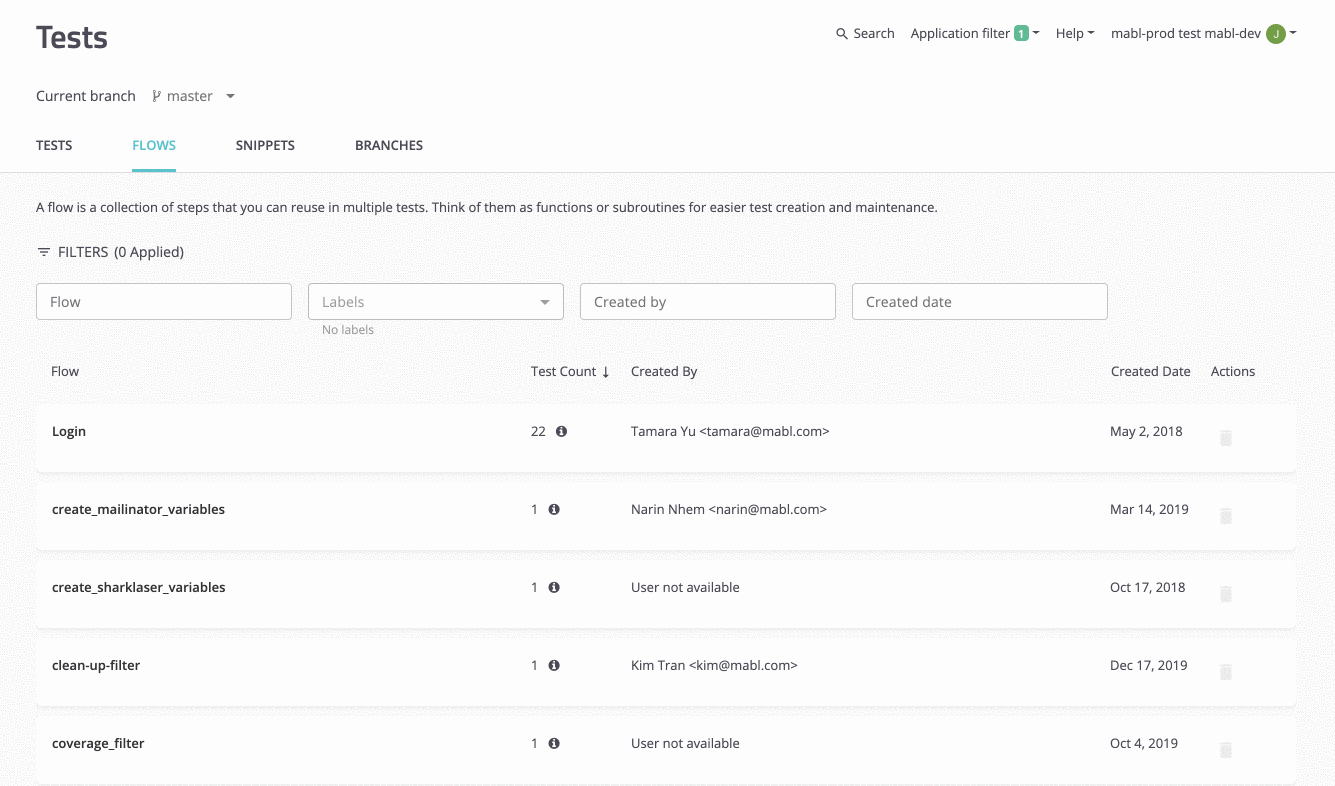
Task: Open the Login flow
Action: [69, 432]
